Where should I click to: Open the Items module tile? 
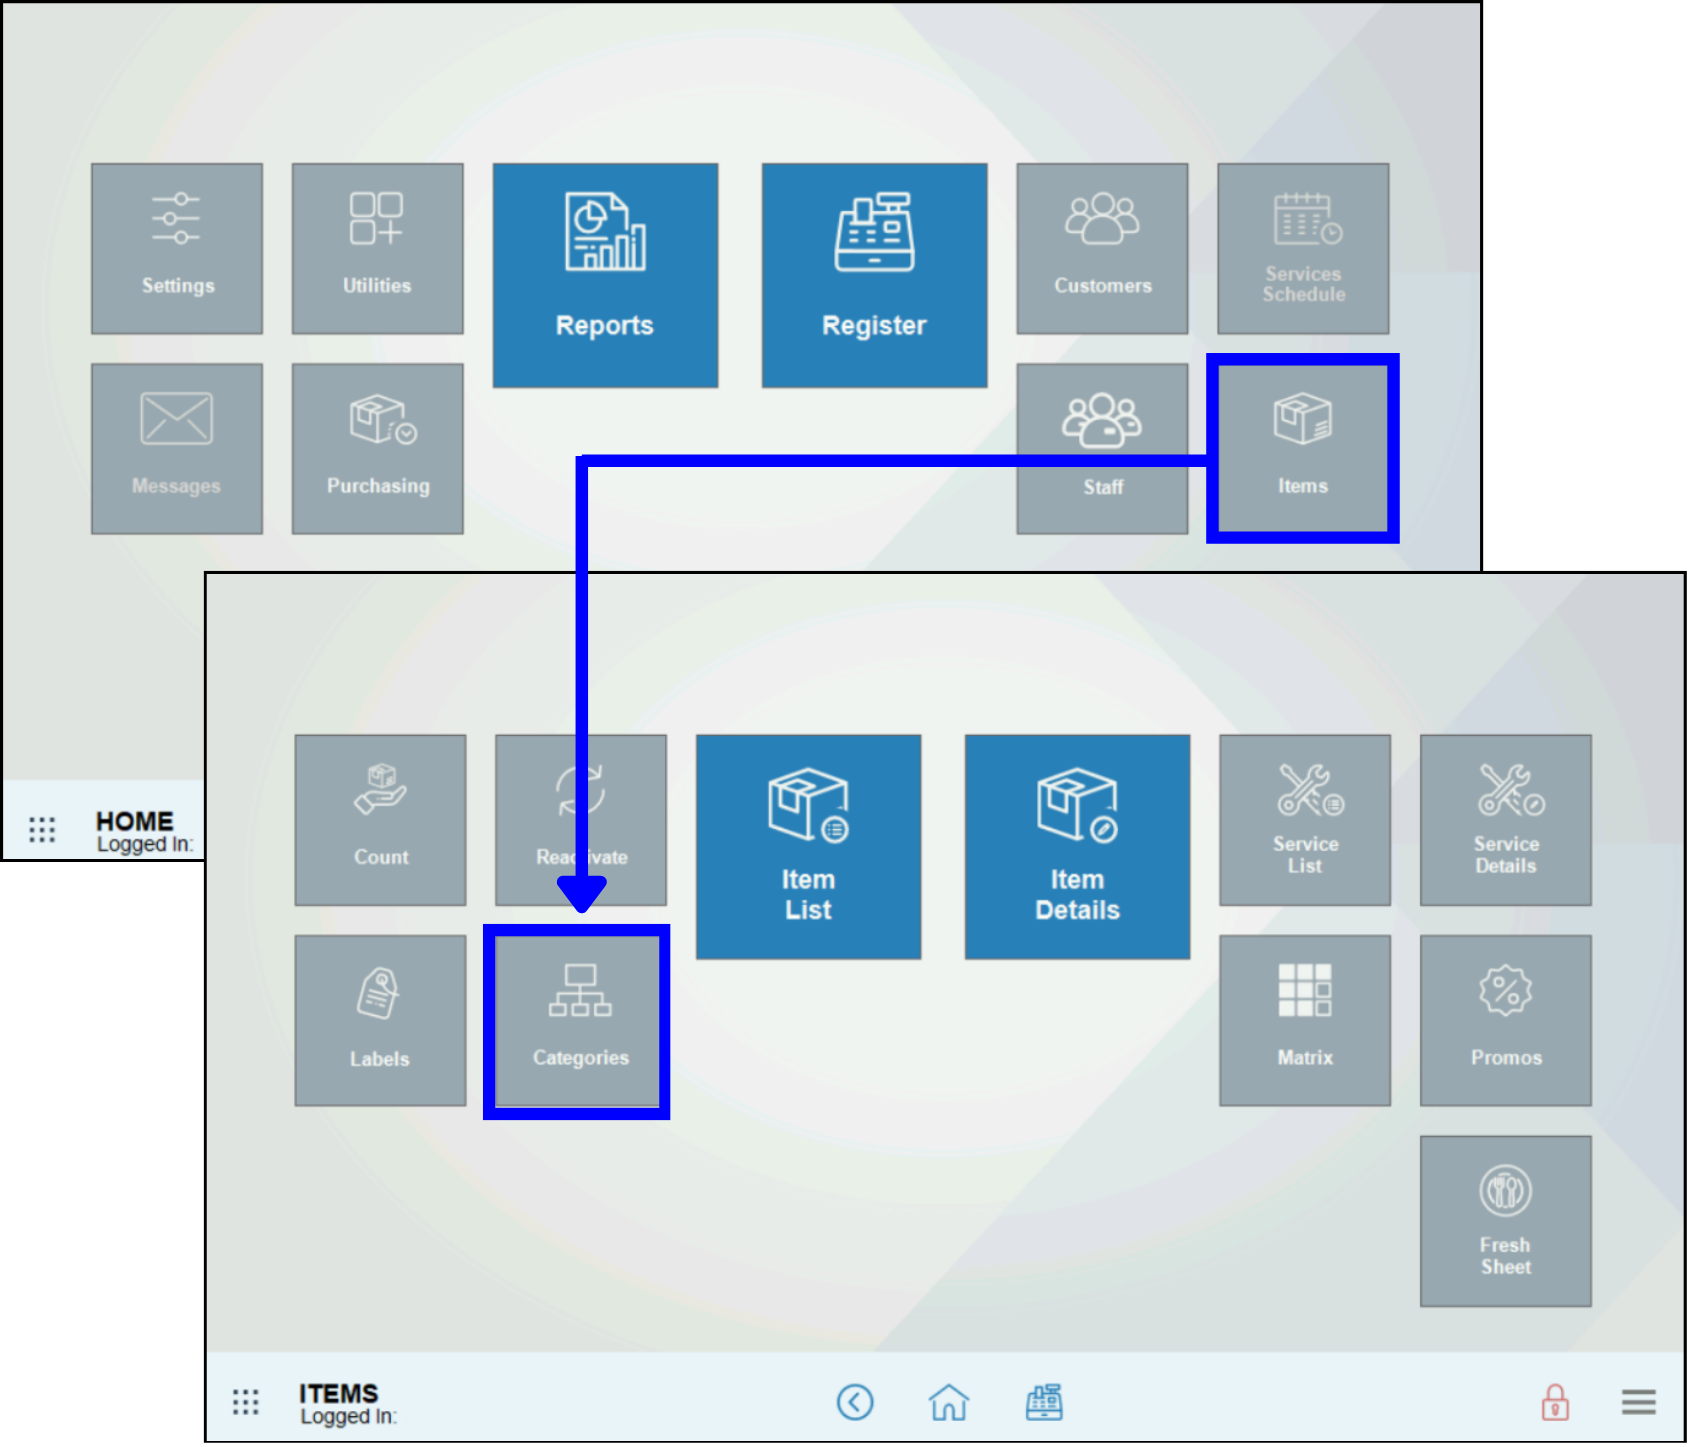1301,447
